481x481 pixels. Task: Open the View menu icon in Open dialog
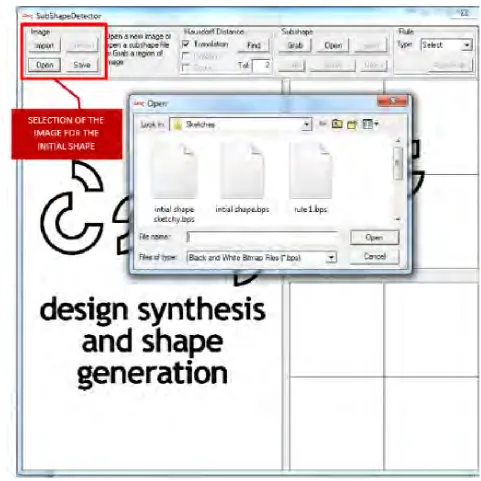(x=370, y=124)
